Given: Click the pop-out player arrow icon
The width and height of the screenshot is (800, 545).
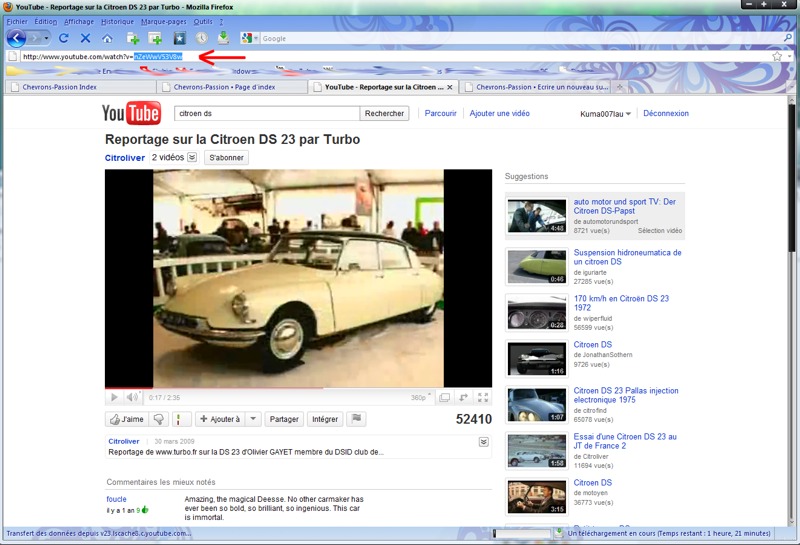Looking at the screenshot, I should [x=463, y=398].
